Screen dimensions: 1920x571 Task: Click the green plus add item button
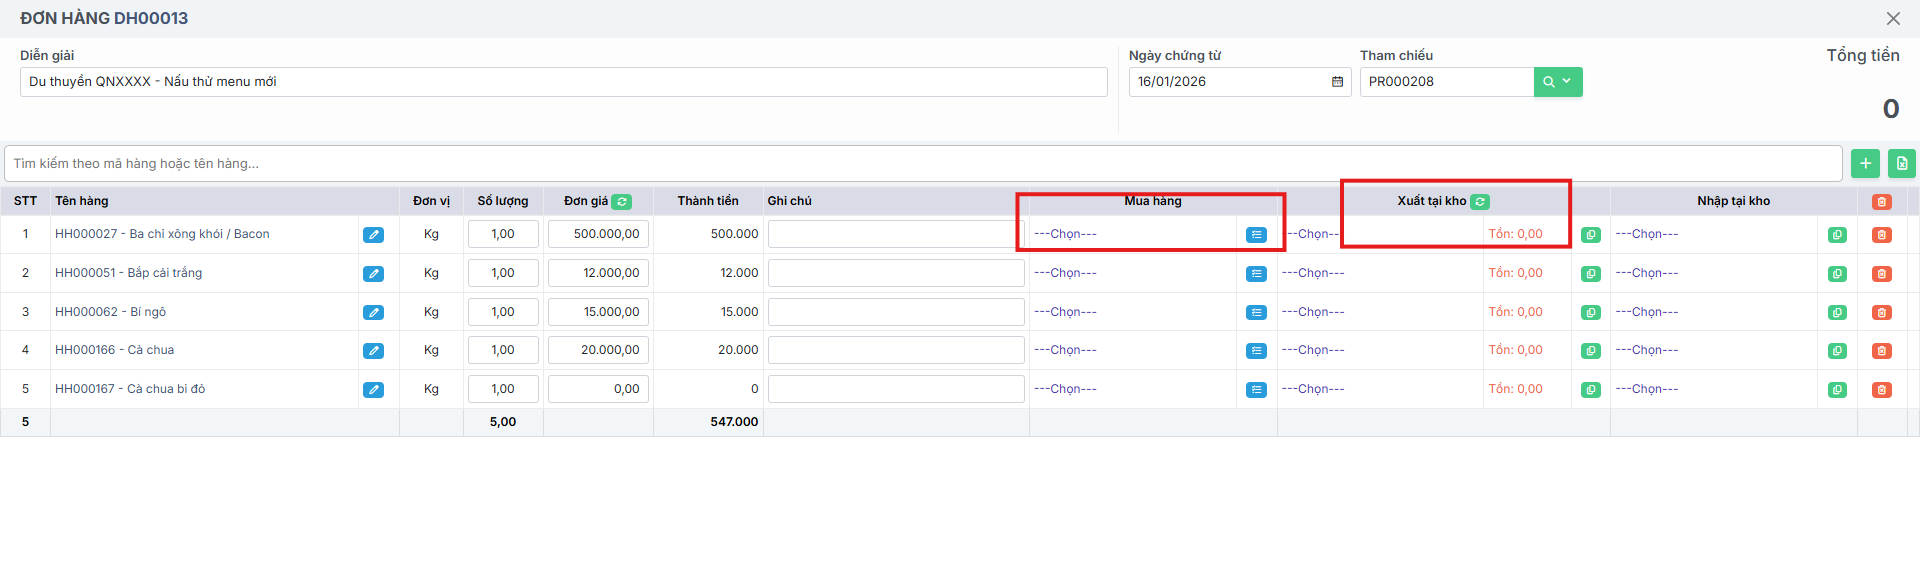click(1865, 163)
